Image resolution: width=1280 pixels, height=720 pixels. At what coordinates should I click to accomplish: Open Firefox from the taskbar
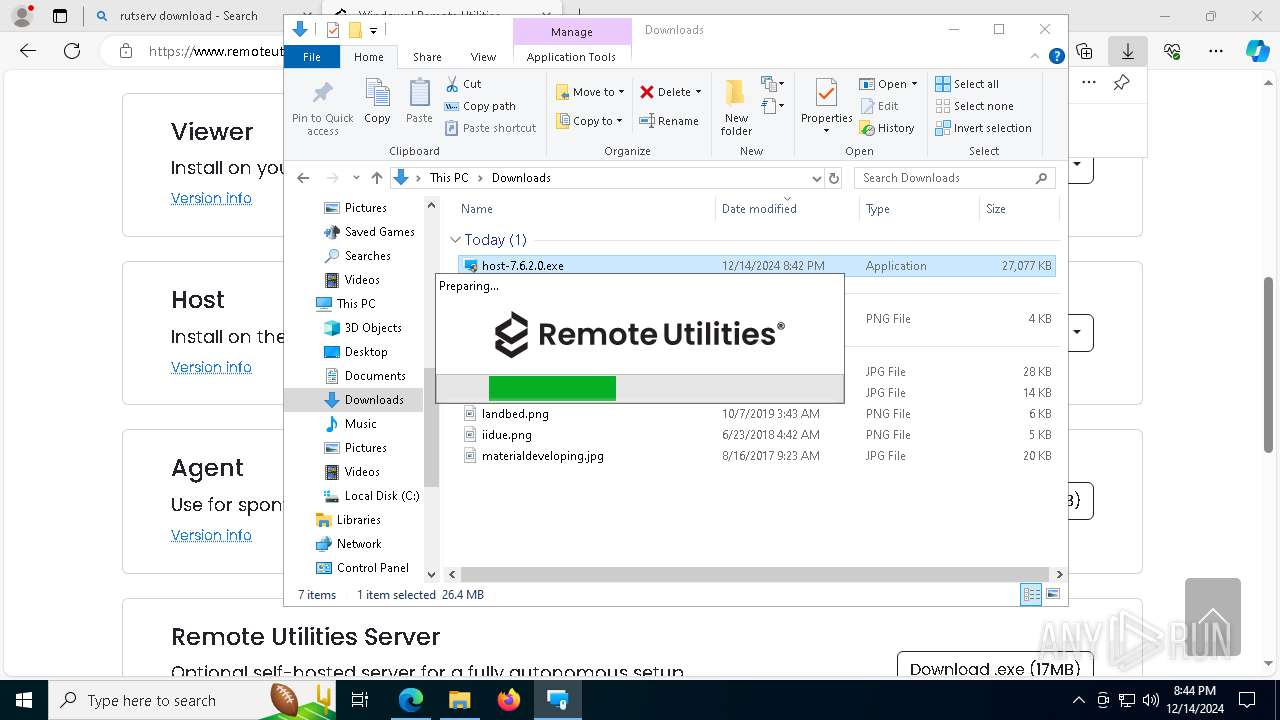pyautogui.click(x=509, y=700)
